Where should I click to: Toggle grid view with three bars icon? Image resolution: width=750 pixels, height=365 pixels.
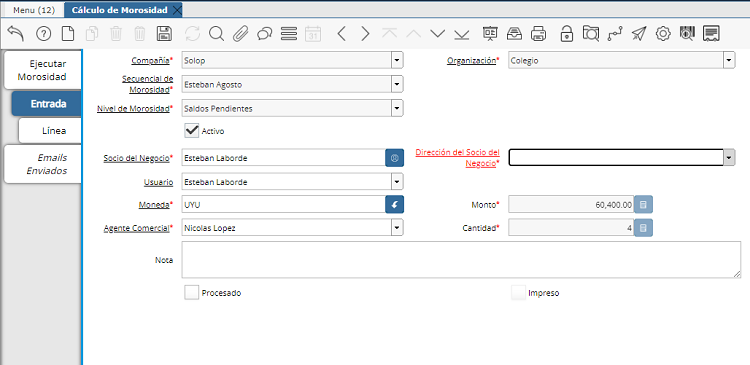pos(289,33)
